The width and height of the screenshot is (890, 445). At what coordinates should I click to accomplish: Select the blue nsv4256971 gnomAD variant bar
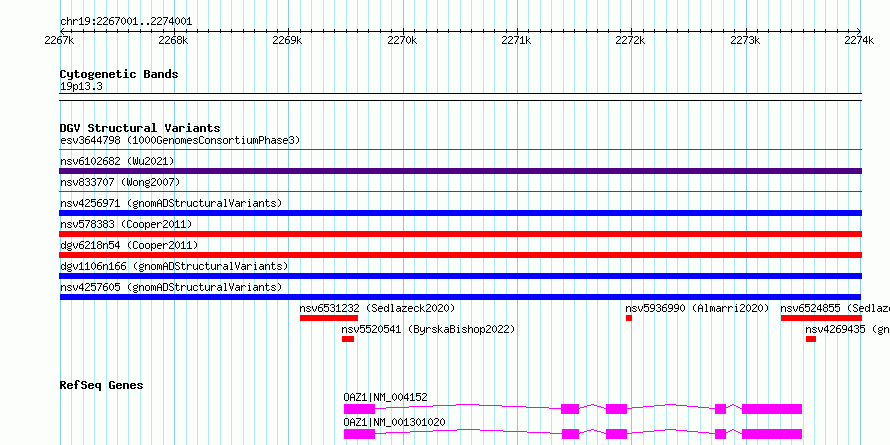click(x=460, y=213)
